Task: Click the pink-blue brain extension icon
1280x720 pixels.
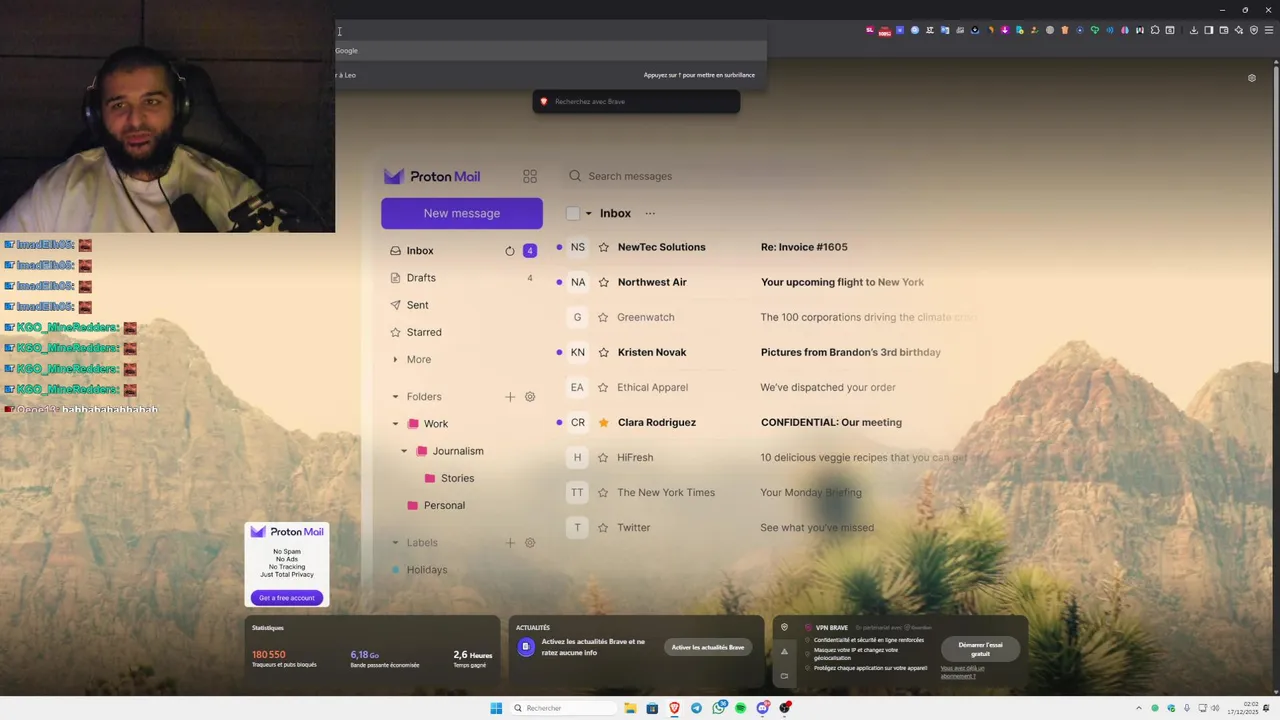Action: coord(1125,30)
